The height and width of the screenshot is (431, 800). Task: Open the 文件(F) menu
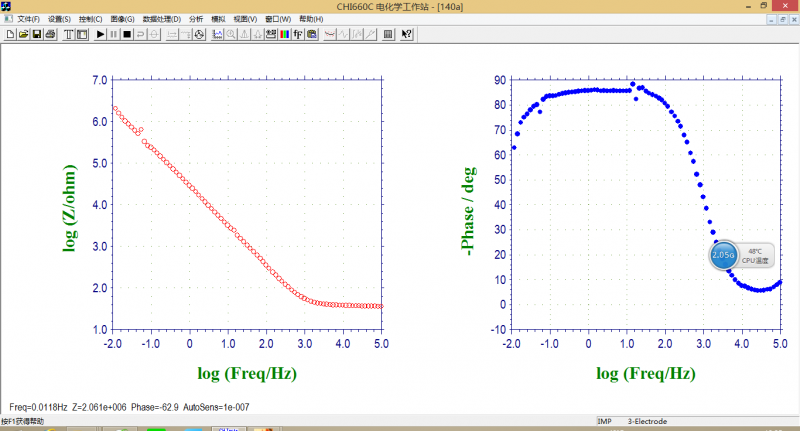point(29,19)
